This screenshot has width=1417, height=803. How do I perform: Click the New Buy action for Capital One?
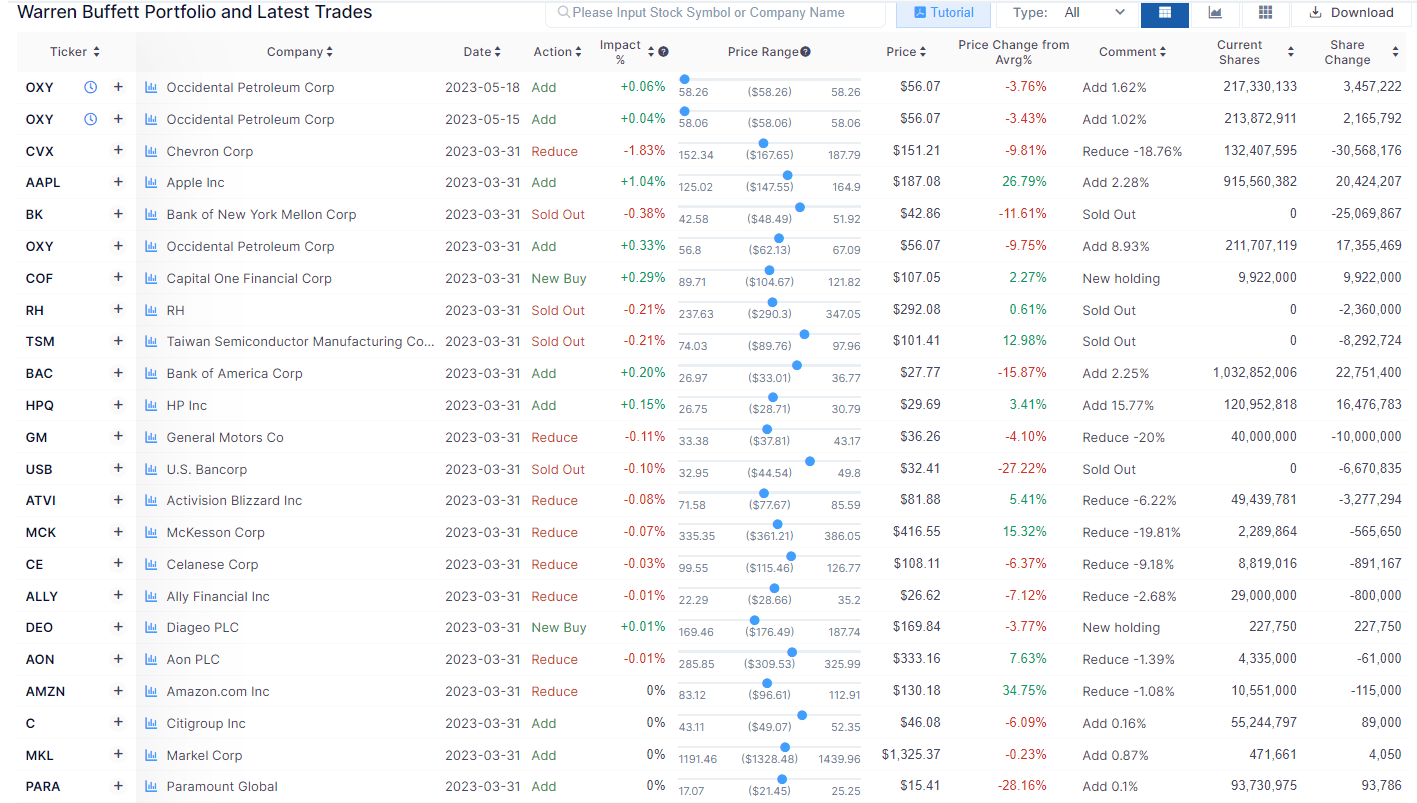[559, 278]
